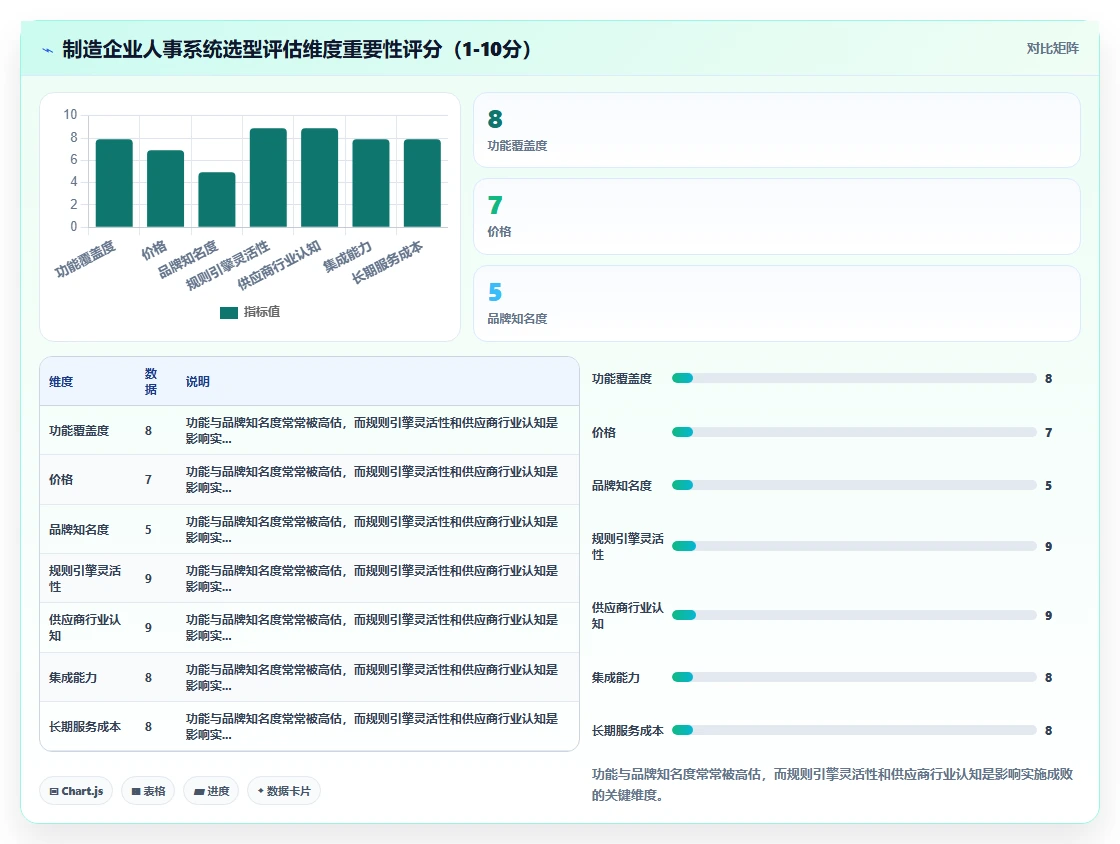Image resolution: width=1120 pixels, height=844 pixels.
Task: Select the 规则引擎灵活性 cell in the table
Action: 85,578
